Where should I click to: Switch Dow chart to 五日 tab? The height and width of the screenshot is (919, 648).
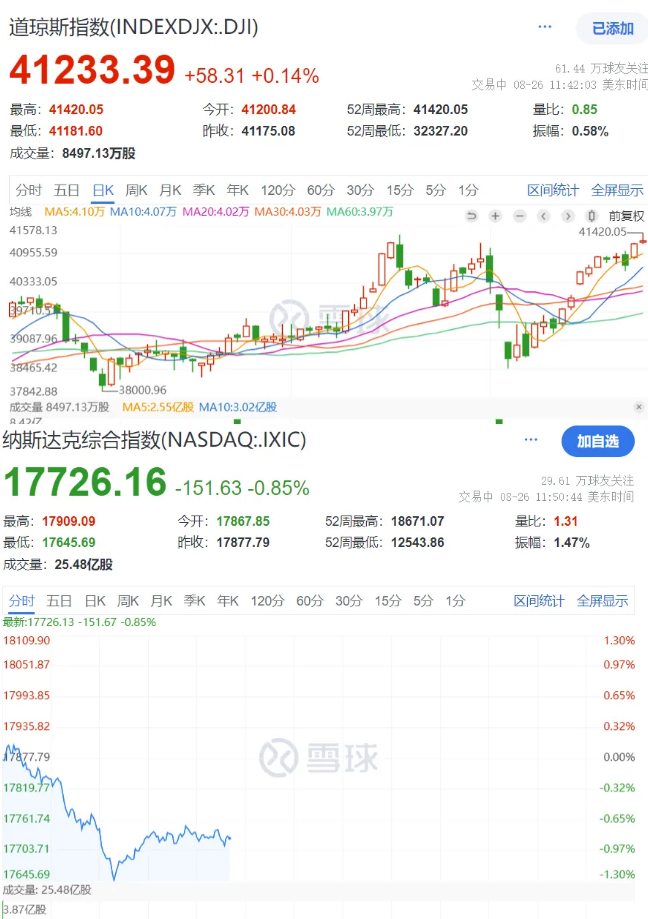[x=66, y=190]
